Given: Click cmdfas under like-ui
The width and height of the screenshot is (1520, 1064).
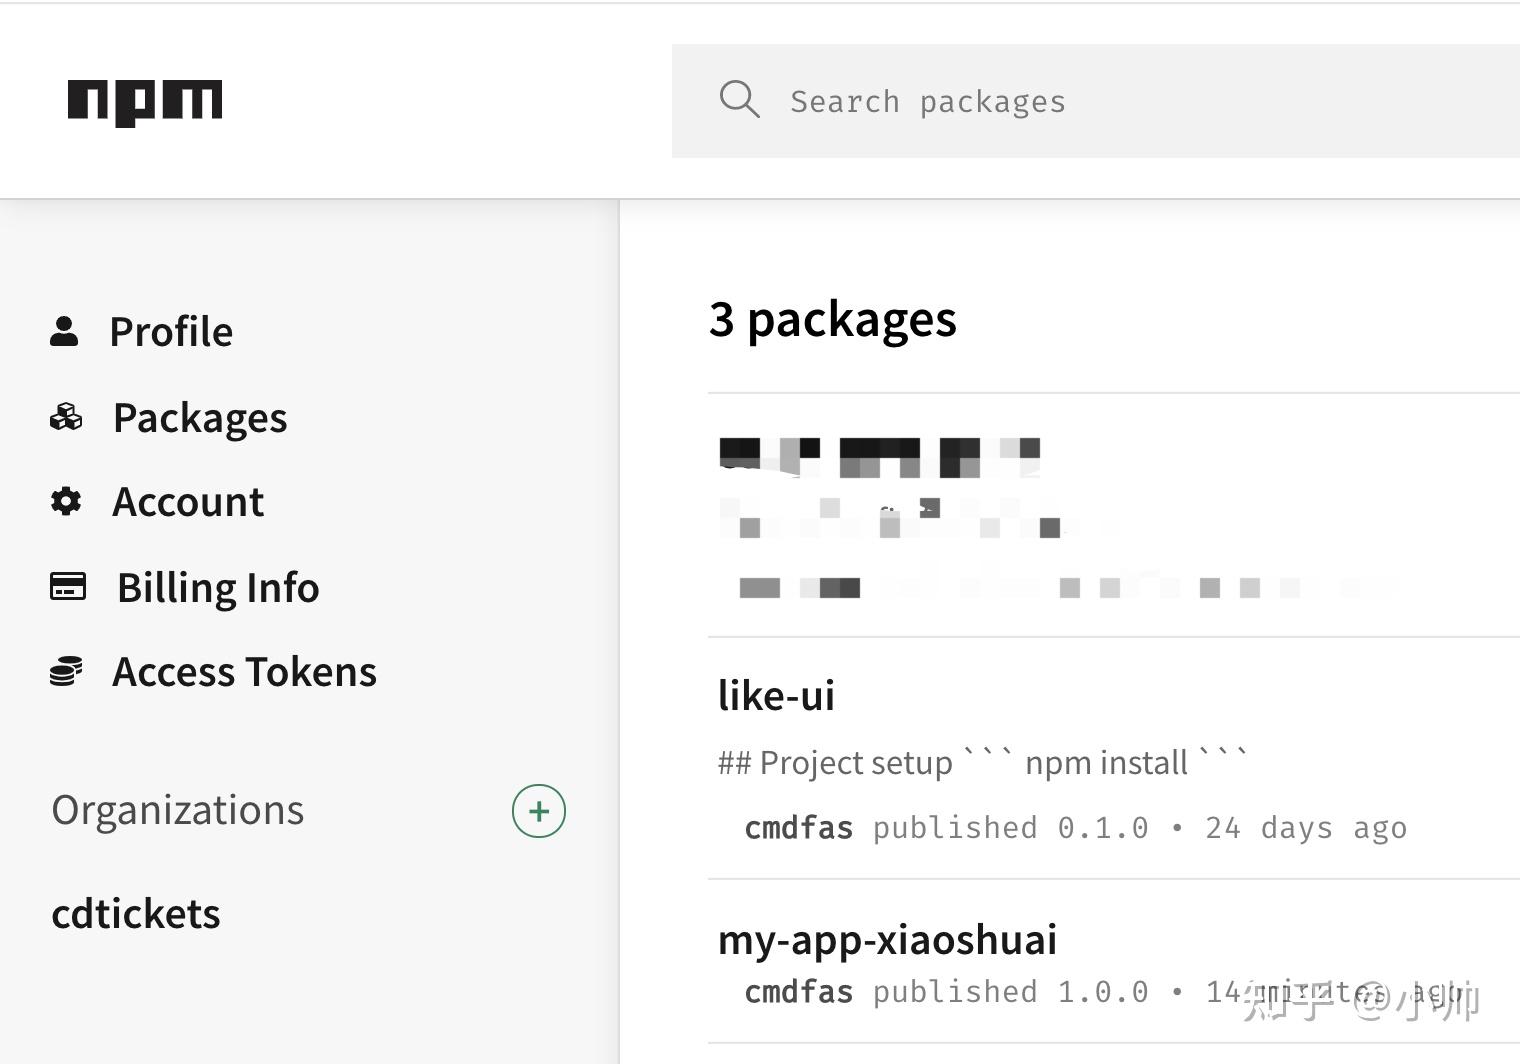Looking at the screenshot, I should 798,827.
